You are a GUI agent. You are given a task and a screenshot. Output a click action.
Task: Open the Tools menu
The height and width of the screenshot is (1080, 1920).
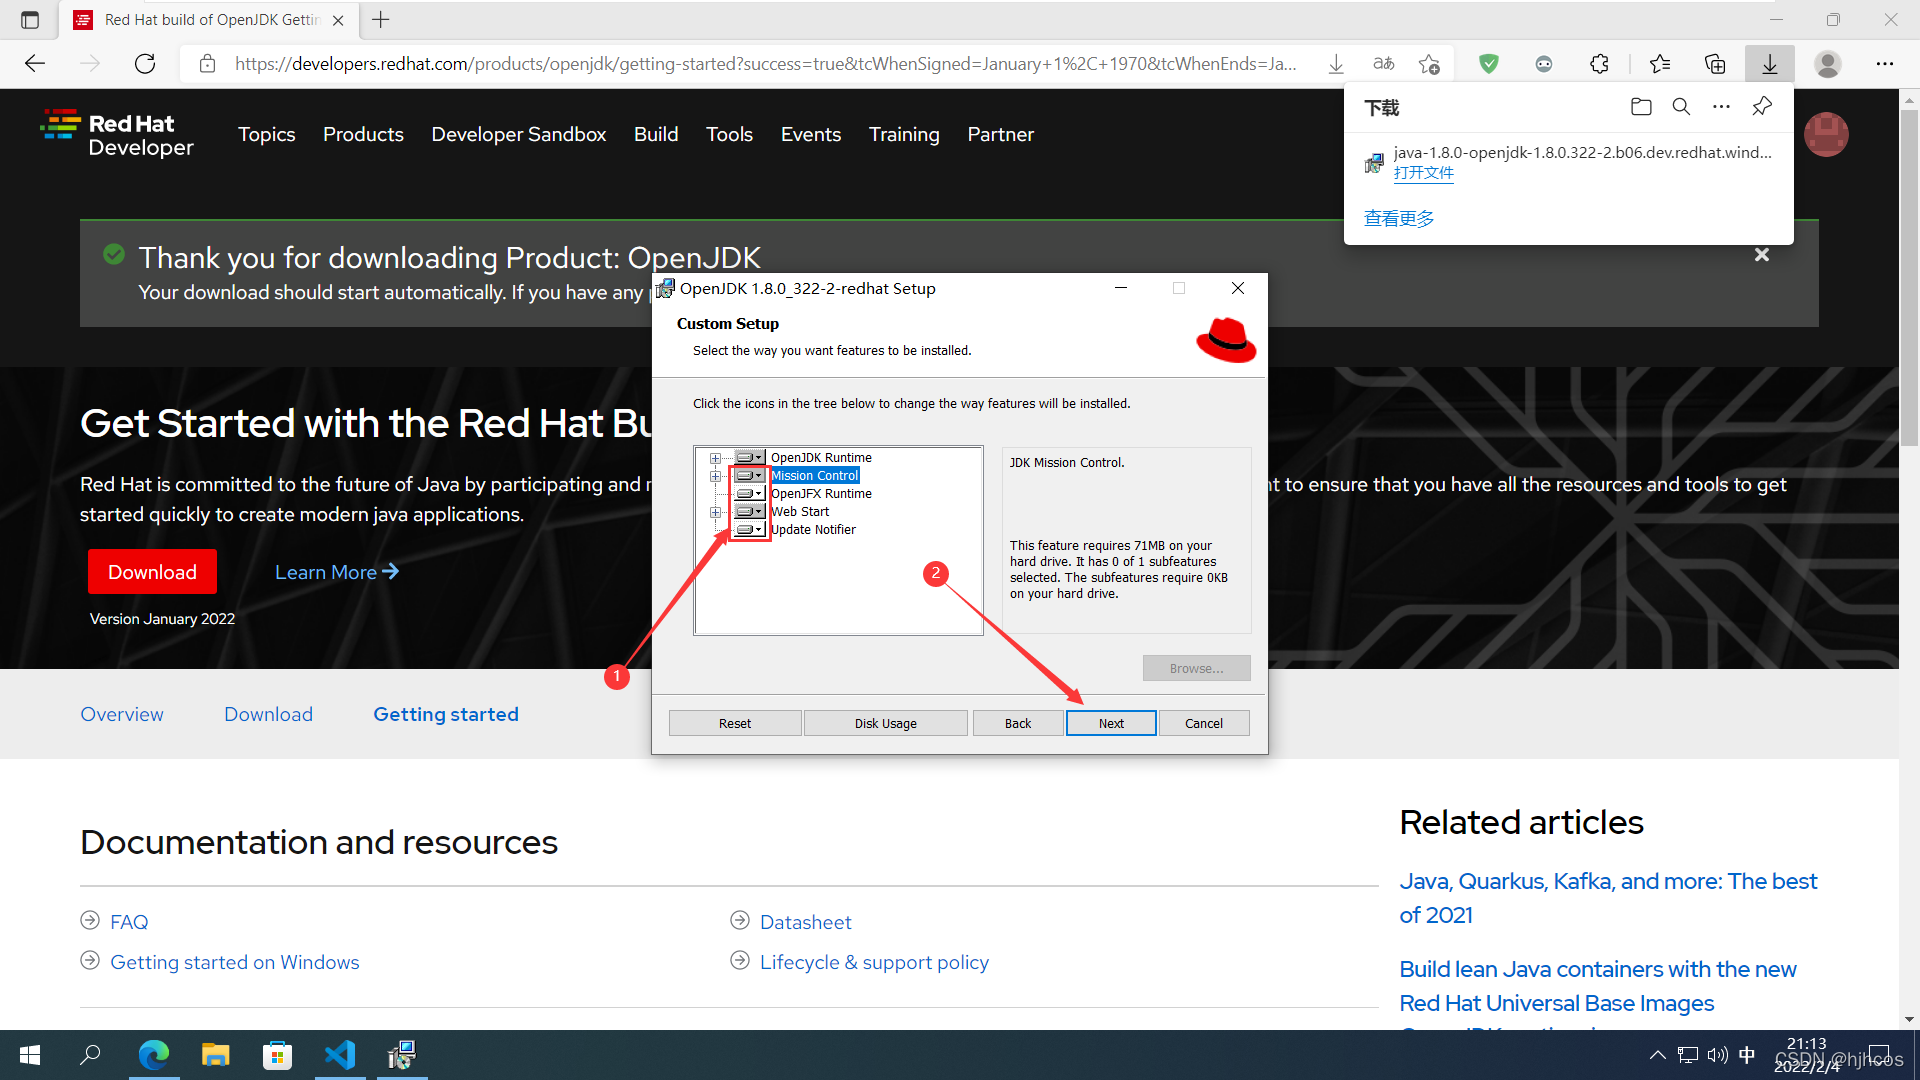[729, 134]
